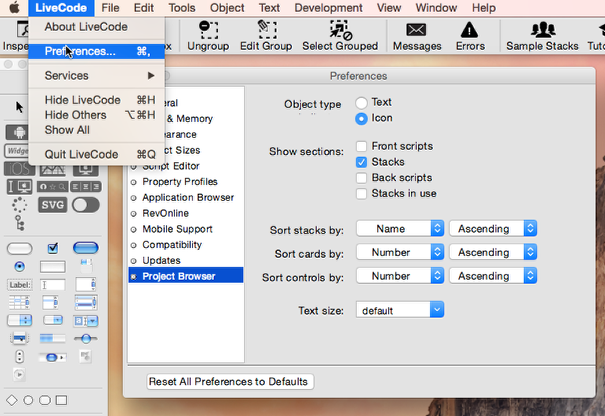Open Sample Stacks from the toolbar
The height and width of the screenshot is (416, 605).
542,36
